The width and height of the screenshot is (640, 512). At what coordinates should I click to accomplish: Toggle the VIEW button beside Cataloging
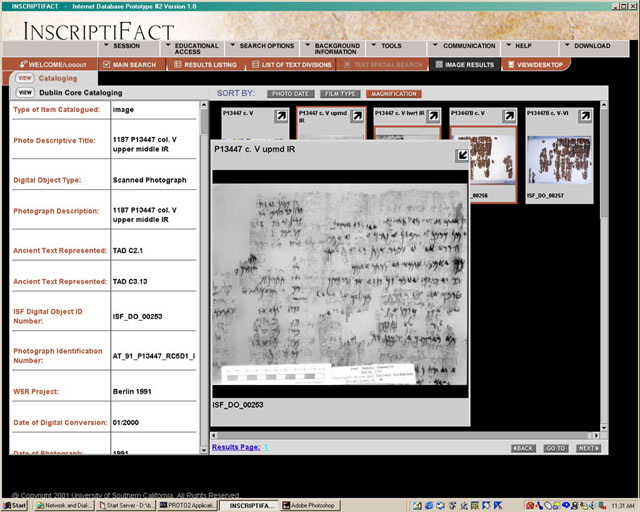[25, 78]
